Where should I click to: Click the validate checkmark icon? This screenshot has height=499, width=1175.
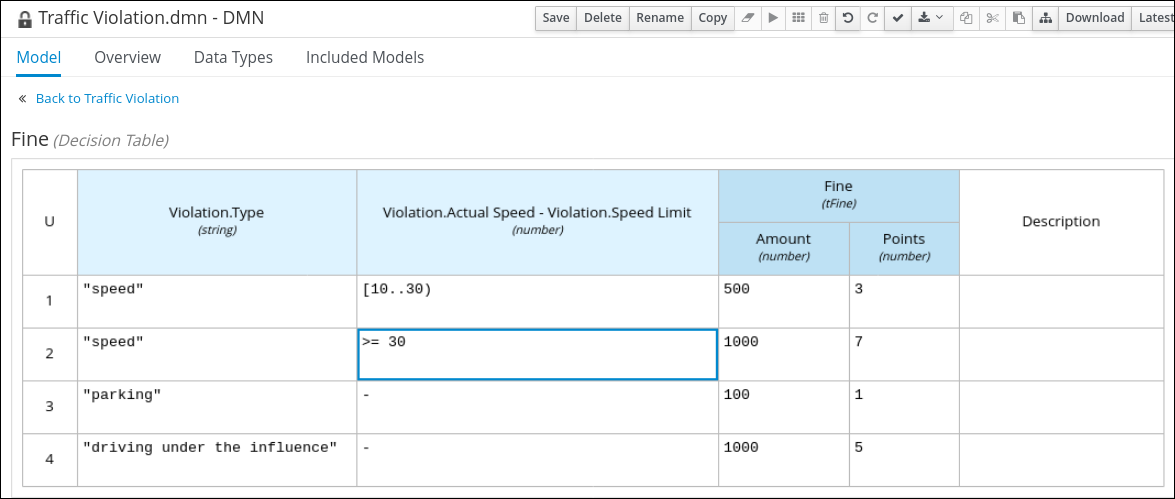[897, 18]
